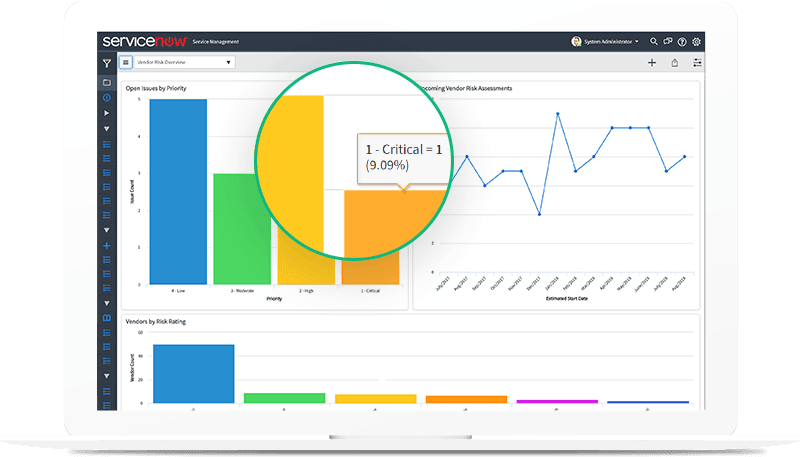Click the Priority axis title

coord(274,299)
